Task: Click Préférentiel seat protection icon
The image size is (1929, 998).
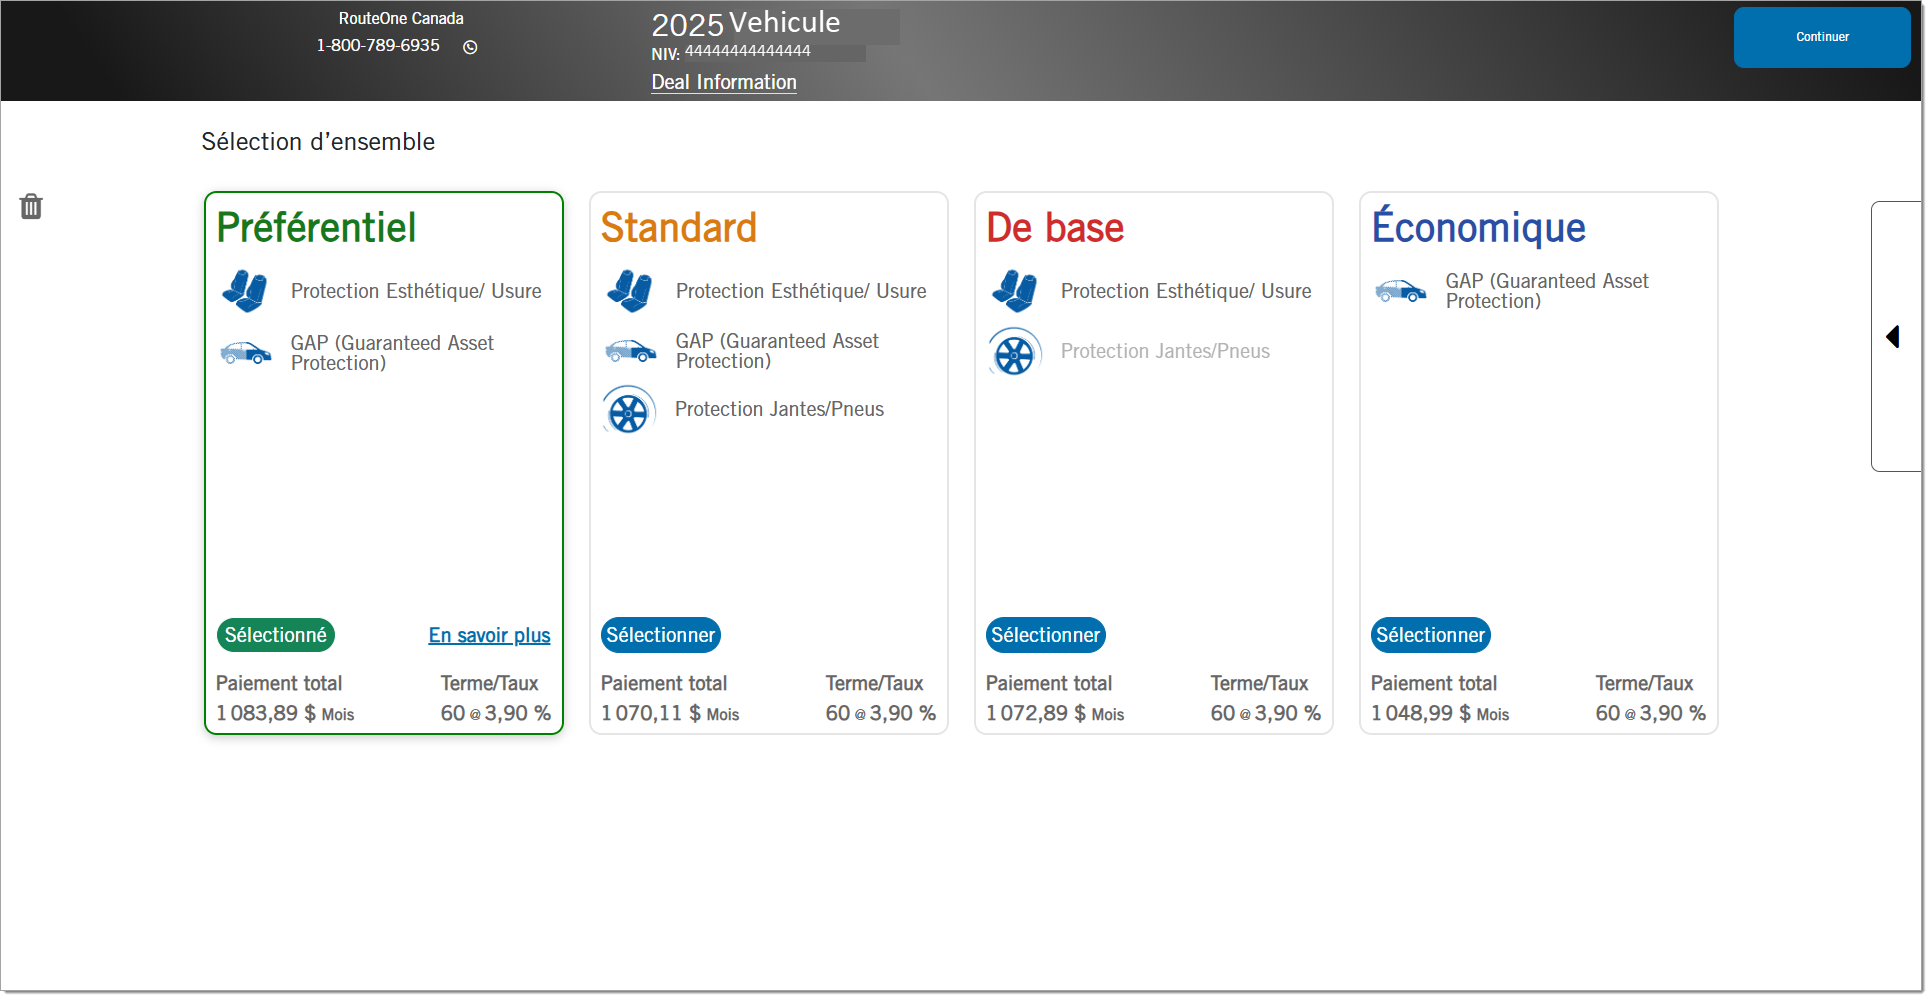Action: coord(244,291)
